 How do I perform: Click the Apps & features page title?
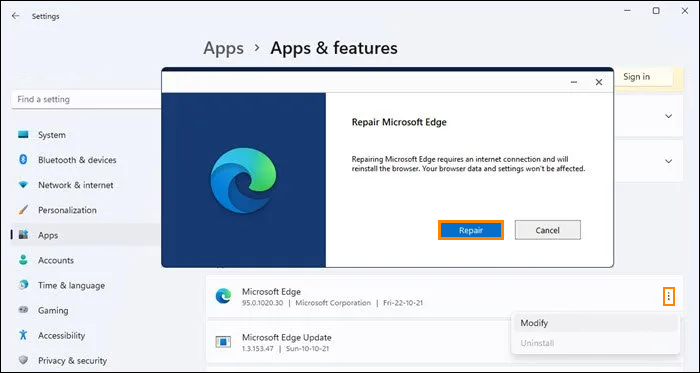click(334, 48)
